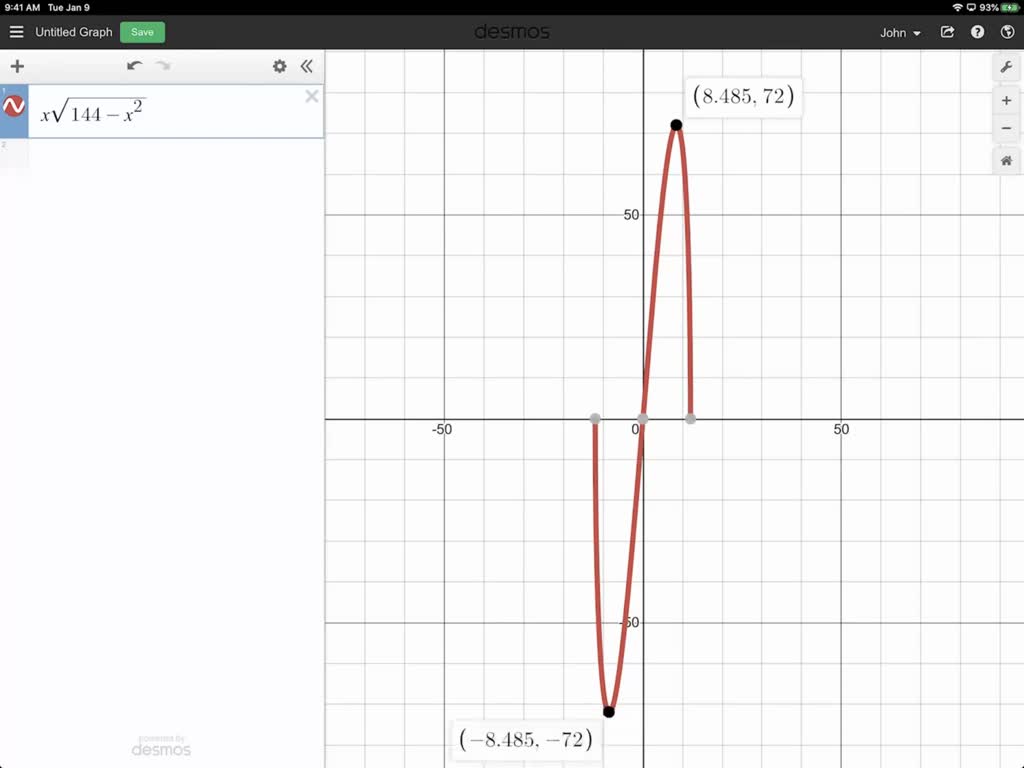Screen dimensions: 1024x768
Task: Zoom in using the plus icon
Action: tap(1006, 100)
